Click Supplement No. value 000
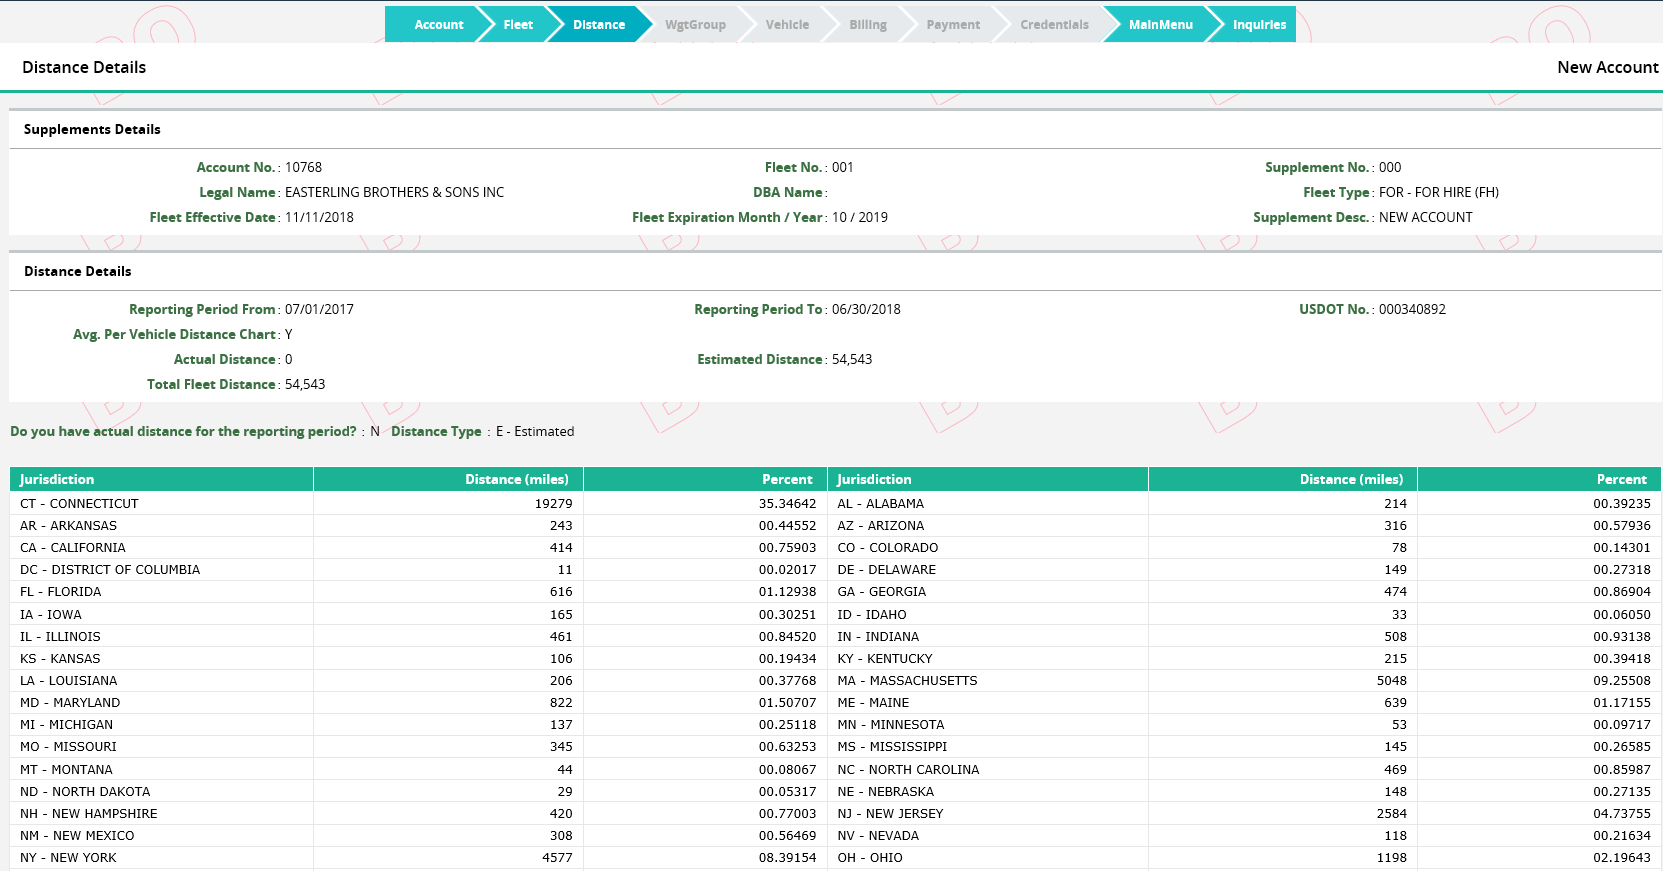The width and height of the screenshot is (1663, 871). [x=1390, y=167]
